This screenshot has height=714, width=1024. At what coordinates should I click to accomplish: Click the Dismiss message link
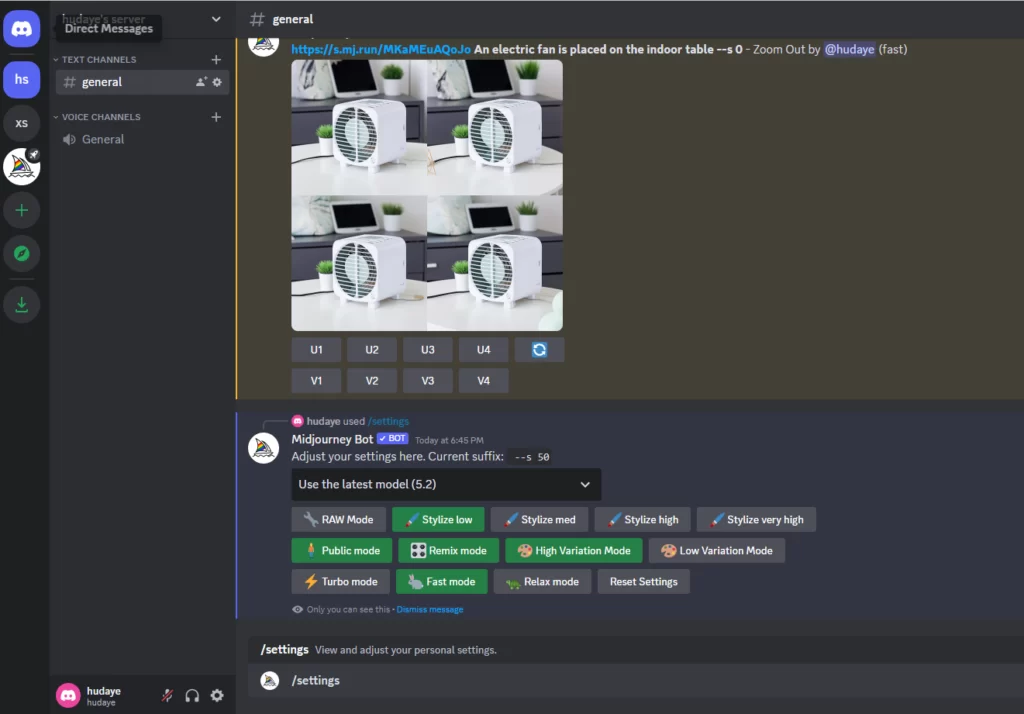[430, 609]
